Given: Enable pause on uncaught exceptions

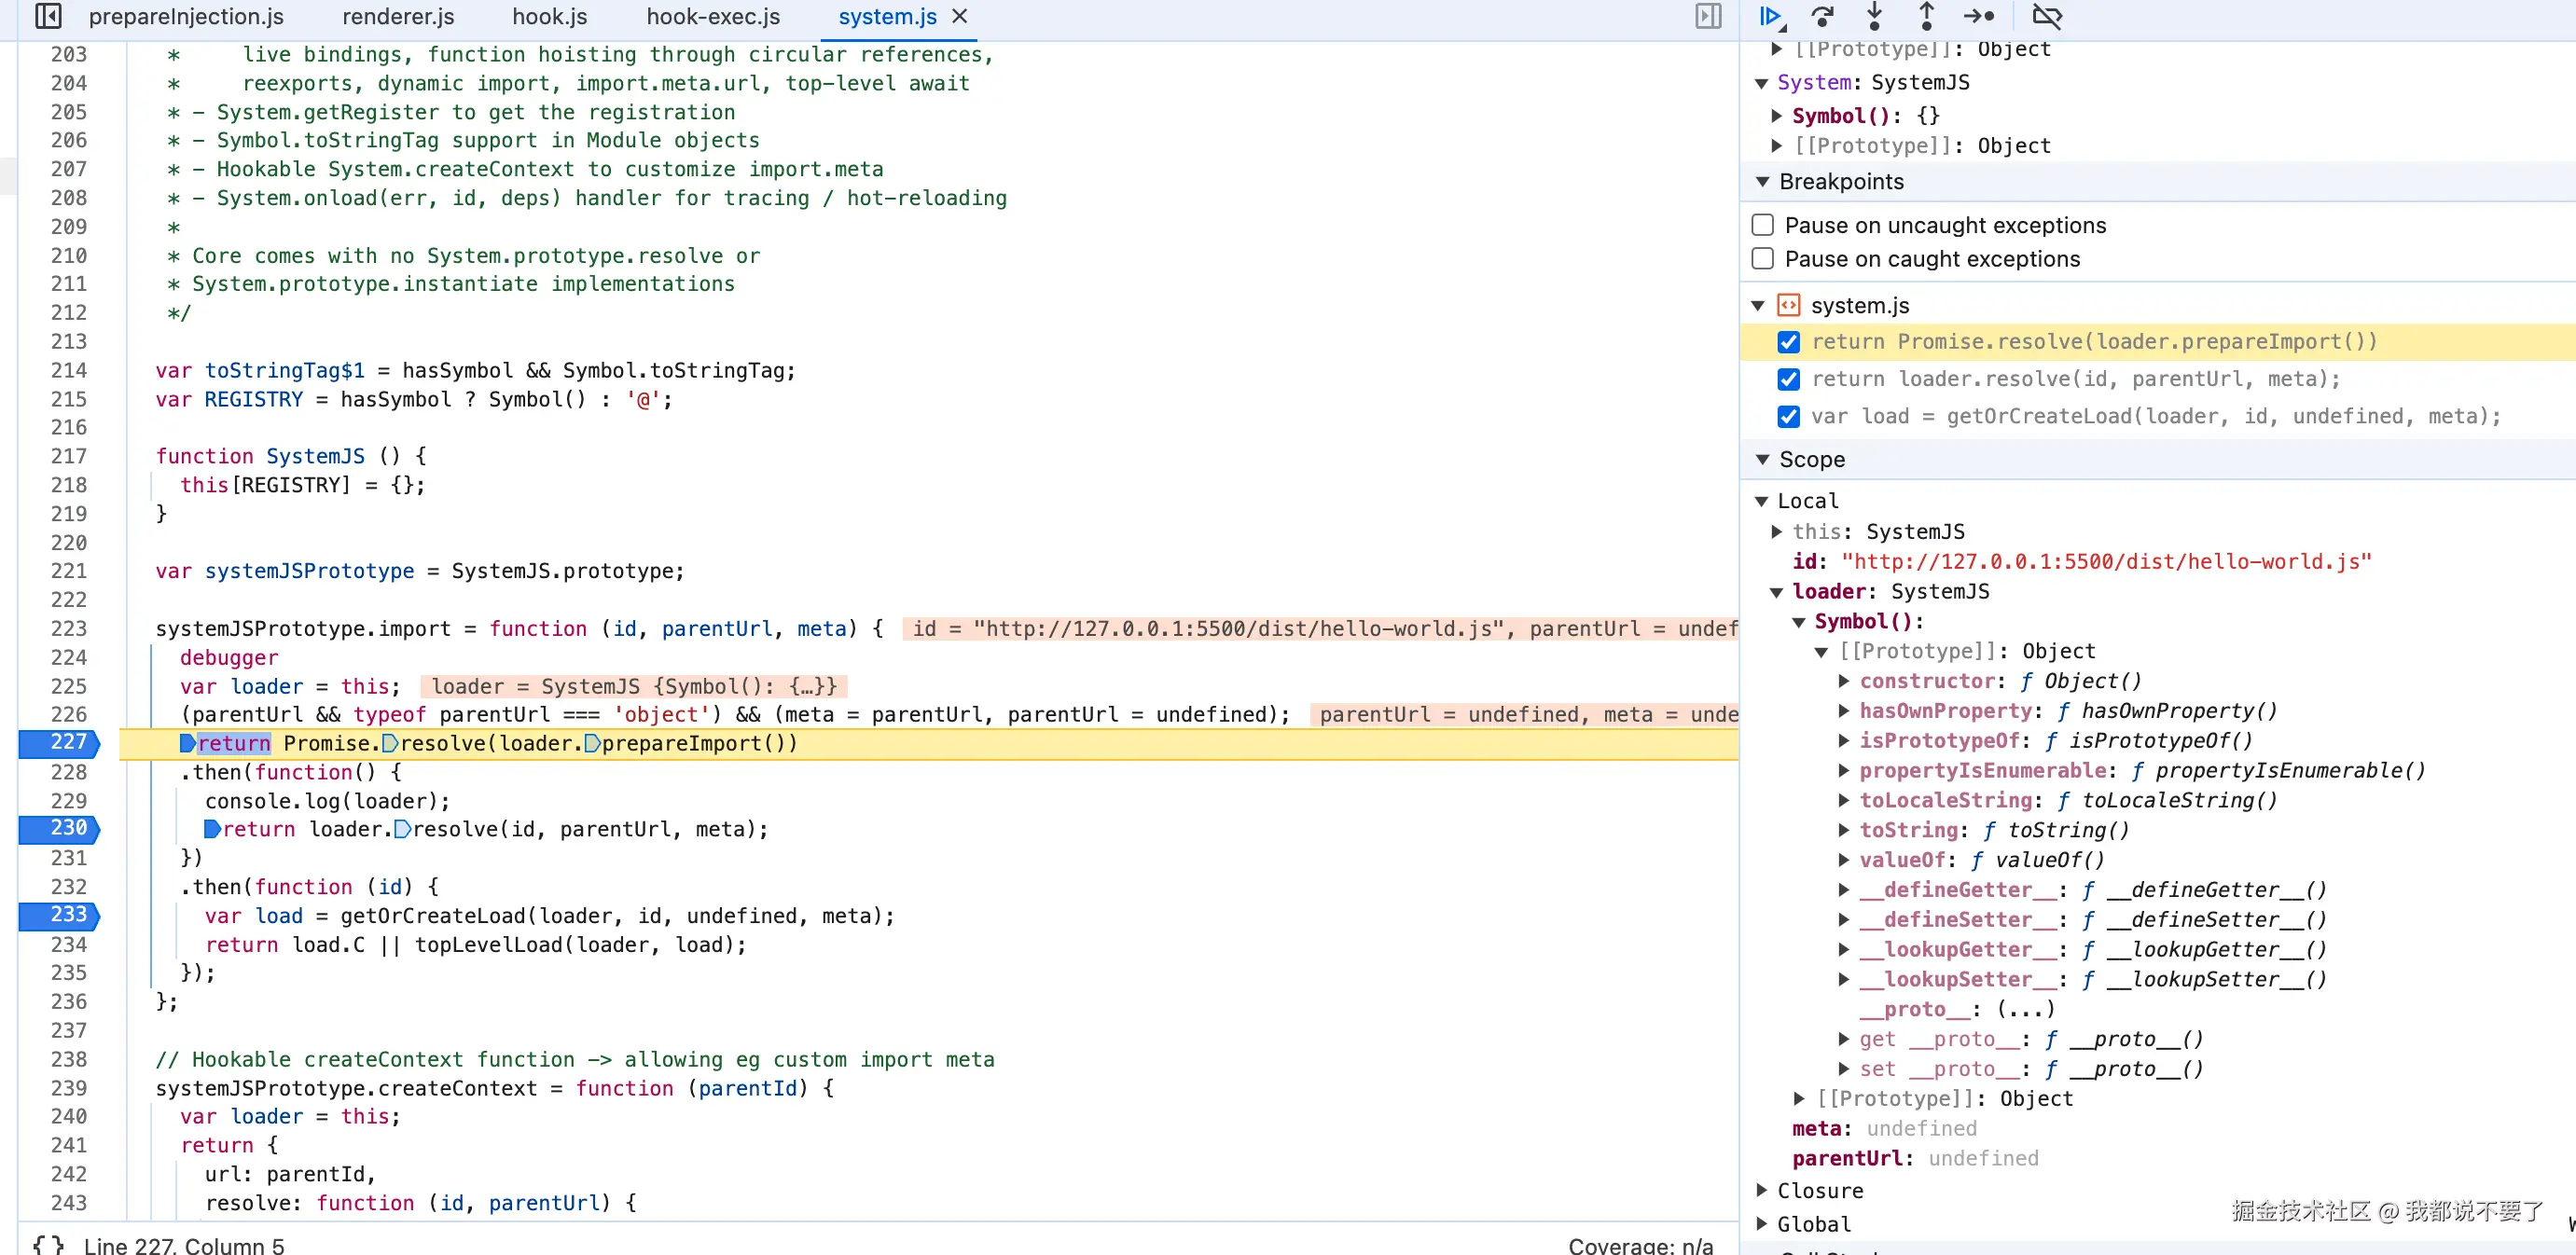Looking at the screenshot, I should pos(1763,225).
